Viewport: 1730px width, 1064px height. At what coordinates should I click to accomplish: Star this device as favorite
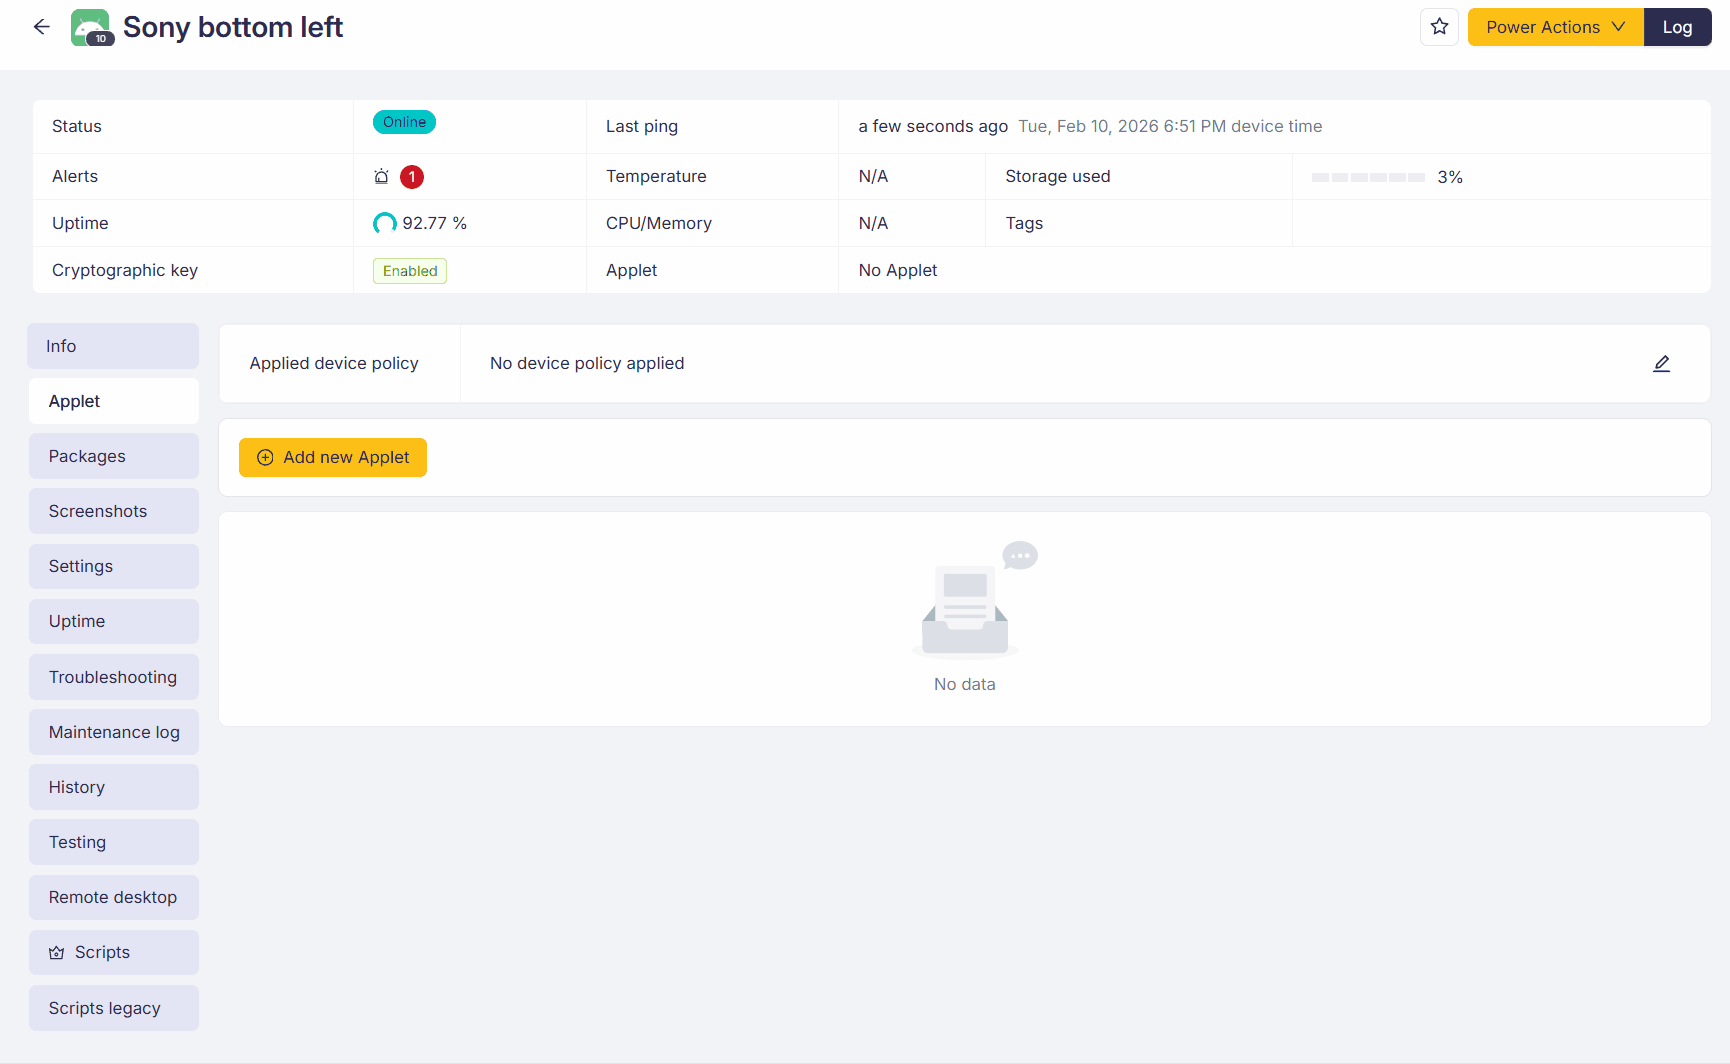[x=1439, y=27]
